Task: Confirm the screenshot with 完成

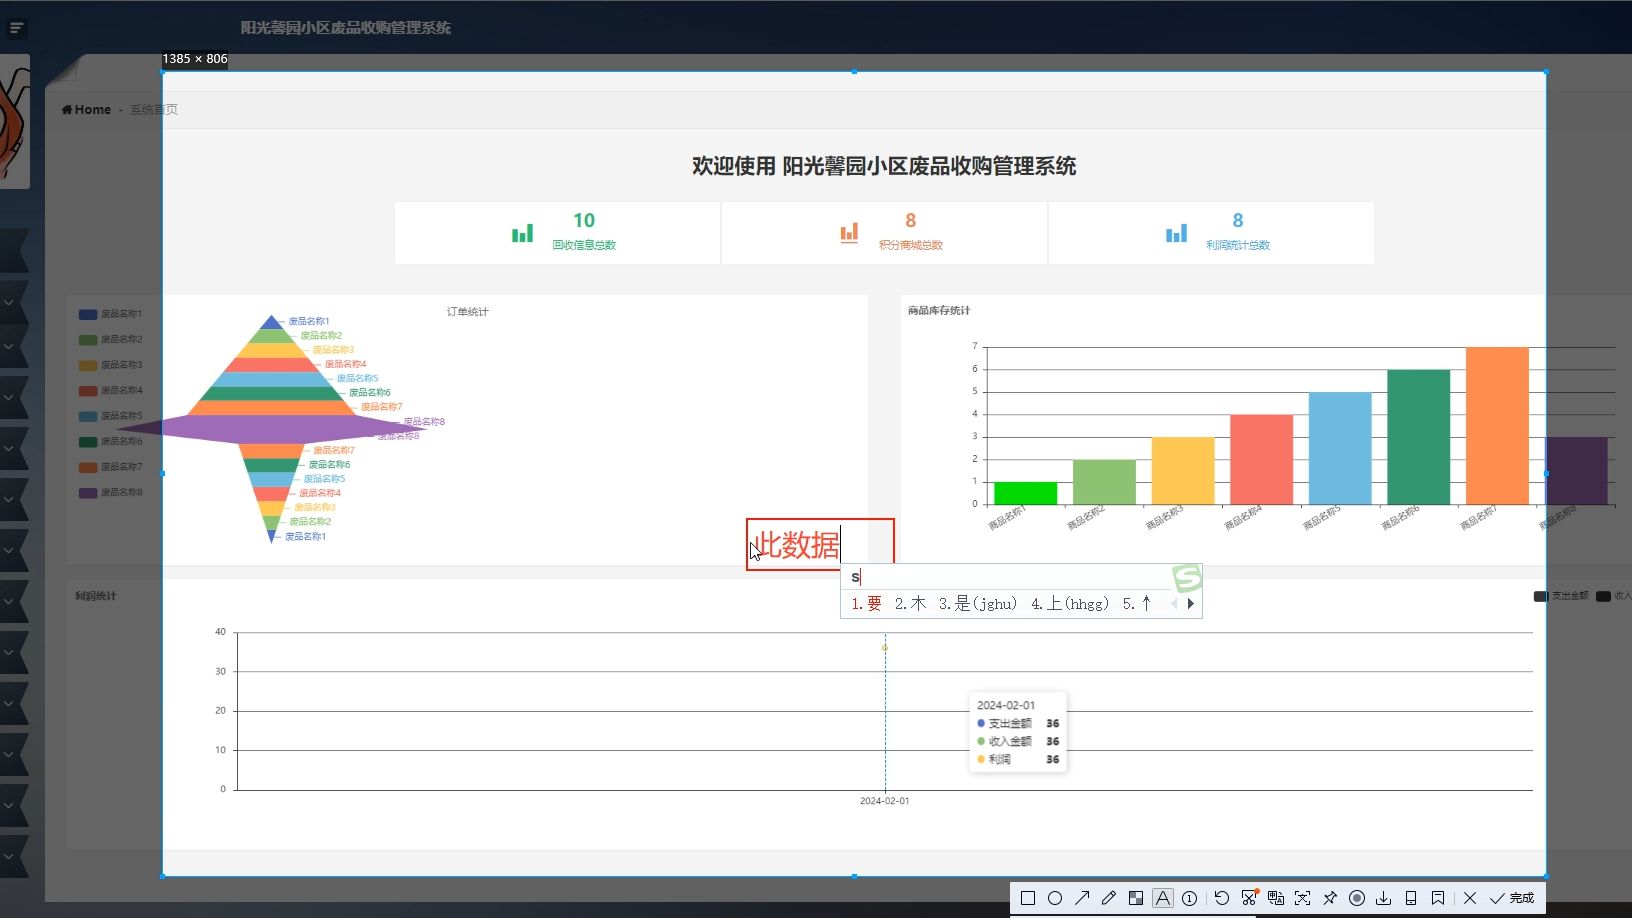Action: [x=1512, y=898]
